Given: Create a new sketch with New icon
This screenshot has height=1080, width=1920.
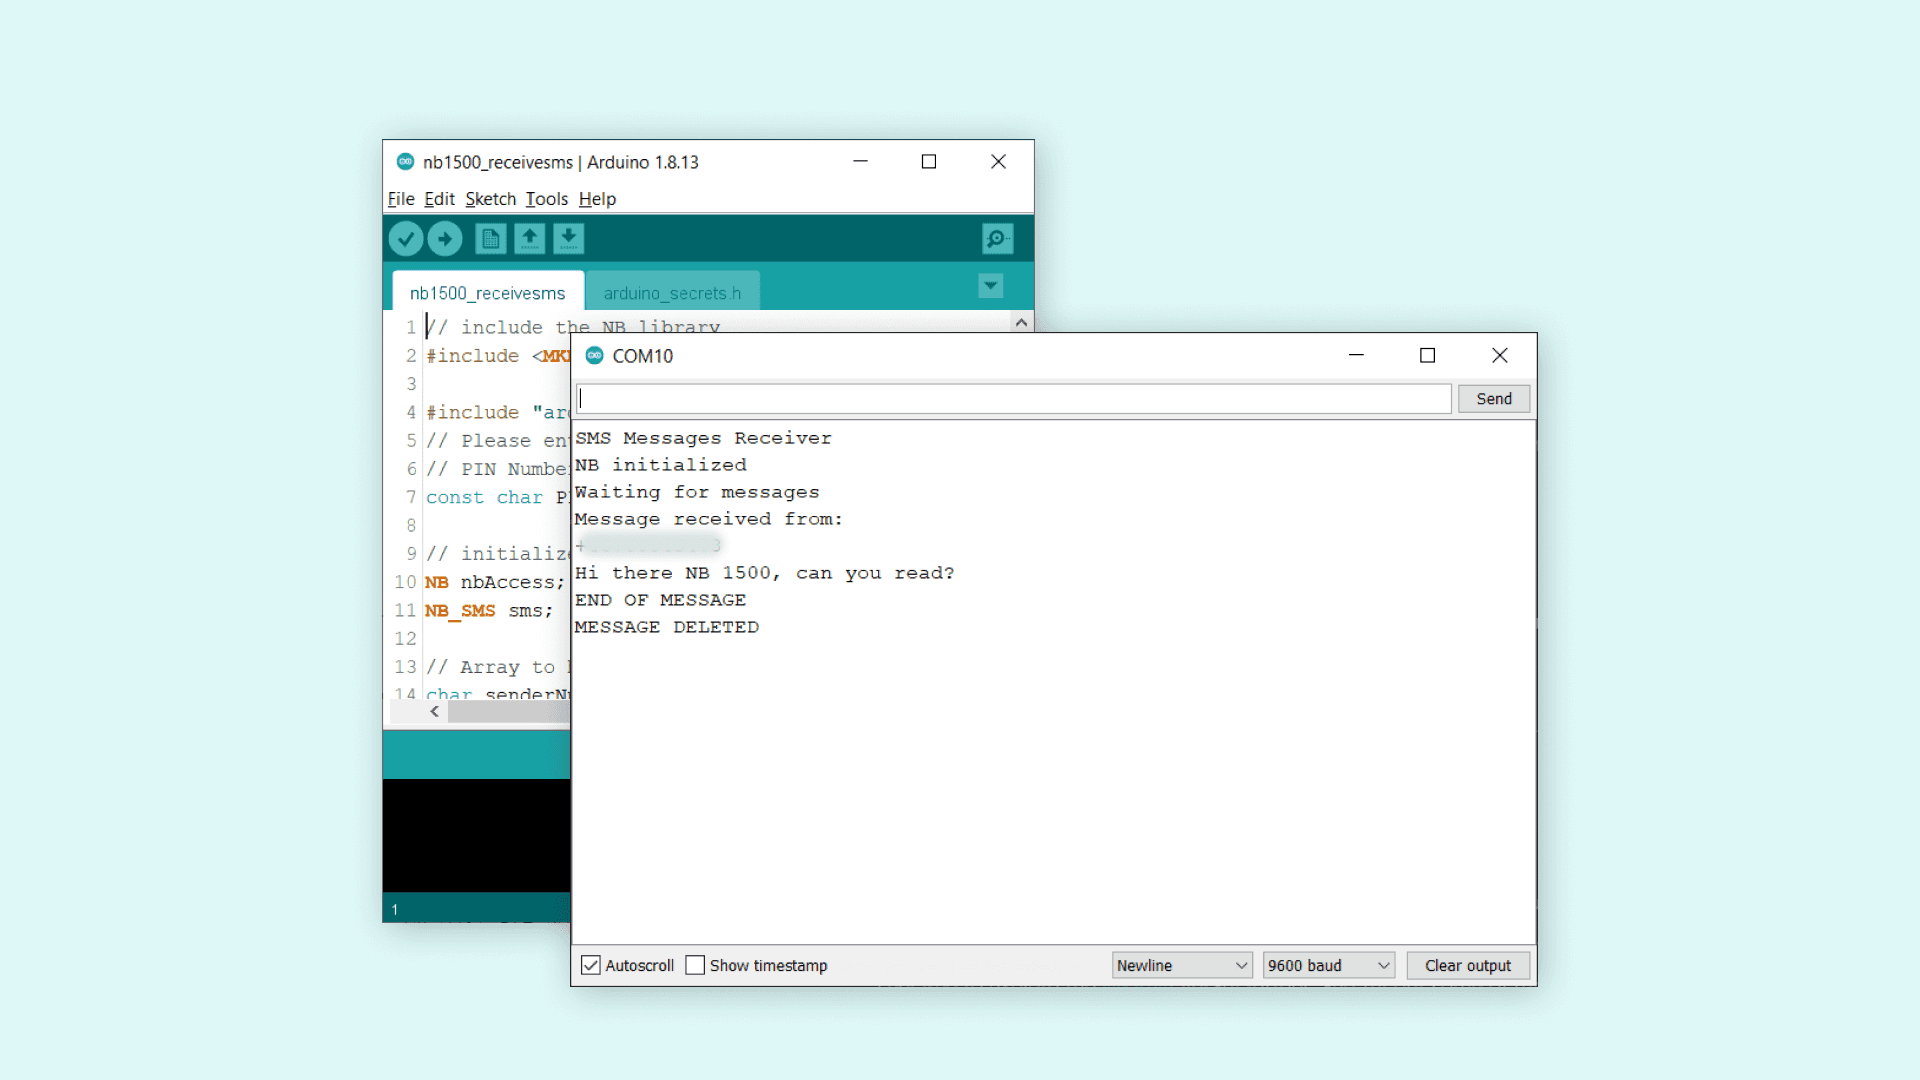Looking at the screenshot, I should coord(490,239).
